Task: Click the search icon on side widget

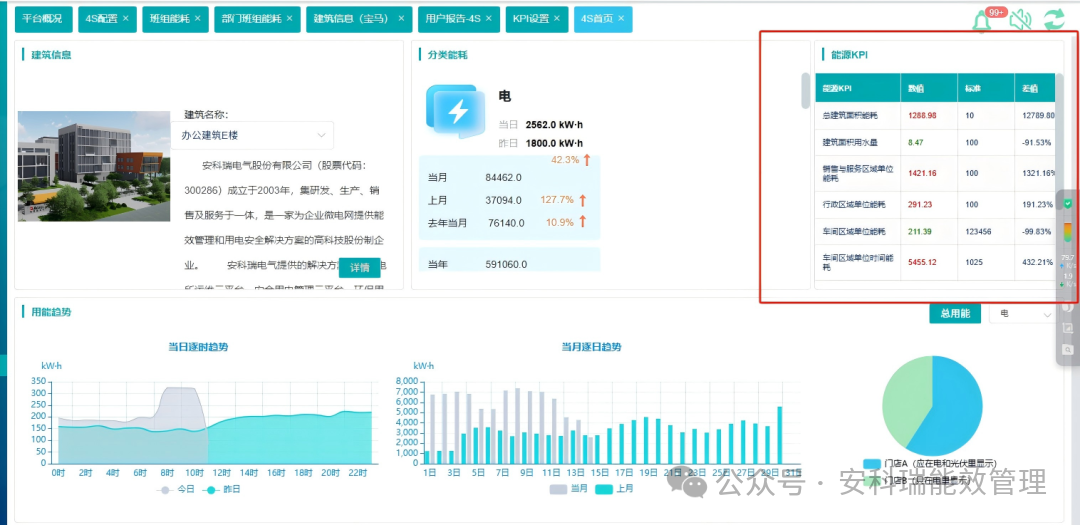Action: (1068, 350)
